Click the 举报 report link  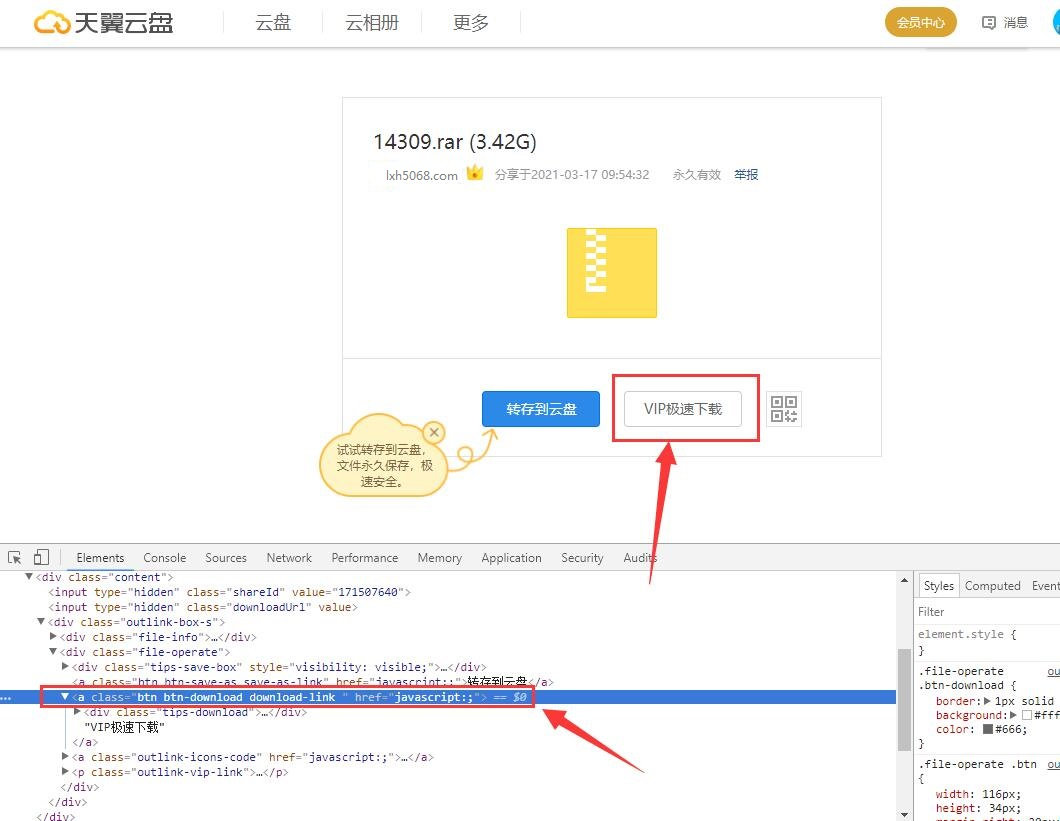[746, 174]
